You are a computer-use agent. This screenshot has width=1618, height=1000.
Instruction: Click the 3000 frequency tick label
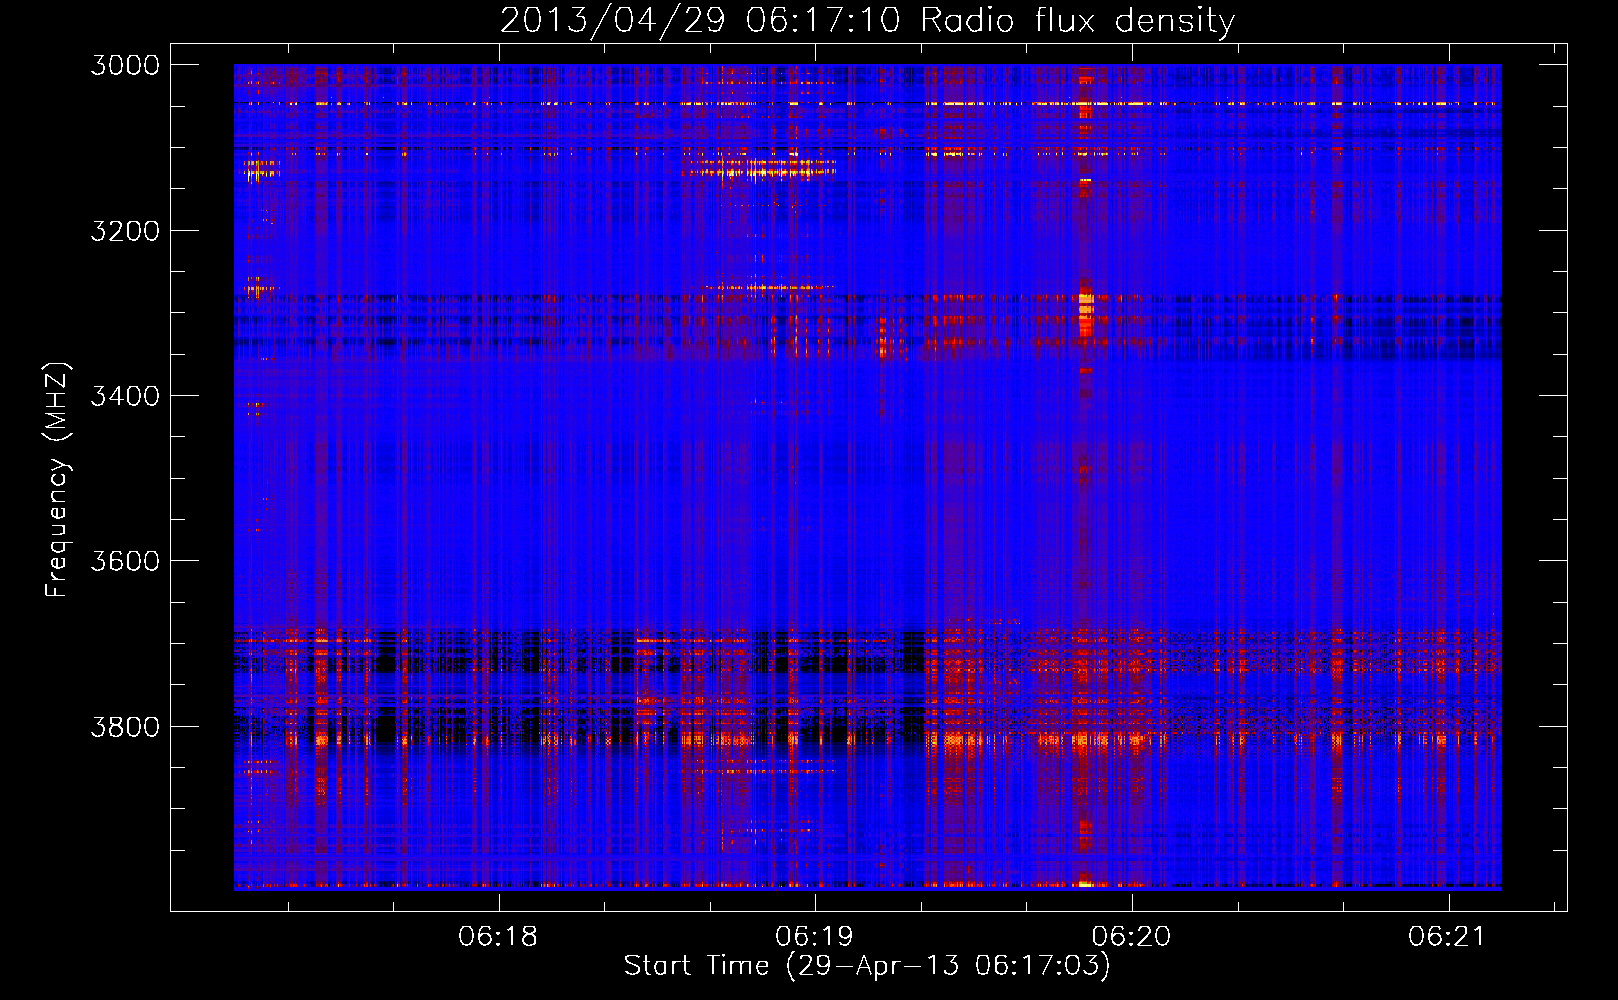click(125, 65)
